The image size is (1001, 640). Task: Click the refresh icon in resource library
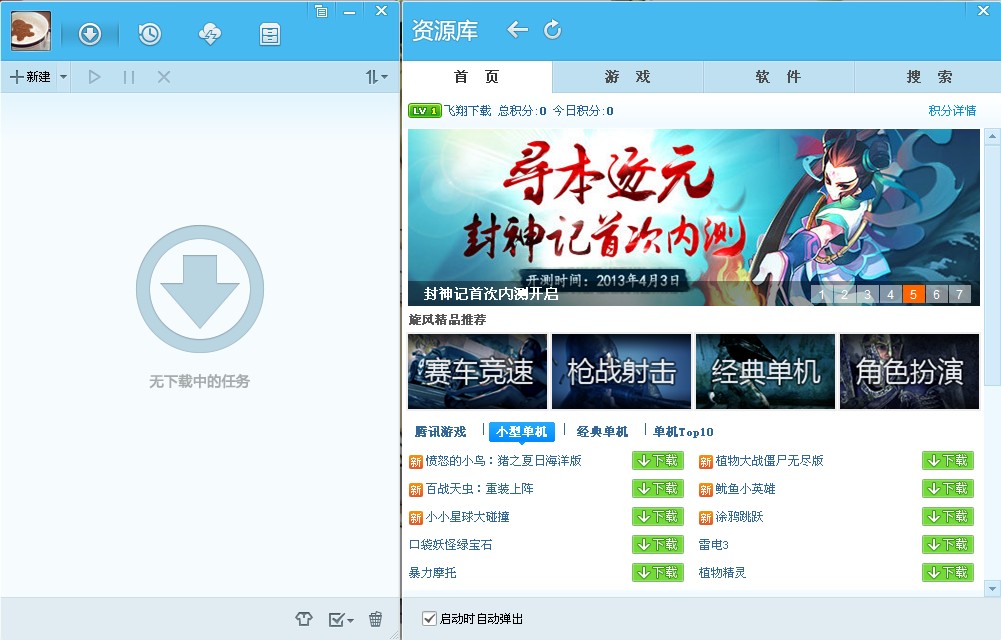[552, 30]
